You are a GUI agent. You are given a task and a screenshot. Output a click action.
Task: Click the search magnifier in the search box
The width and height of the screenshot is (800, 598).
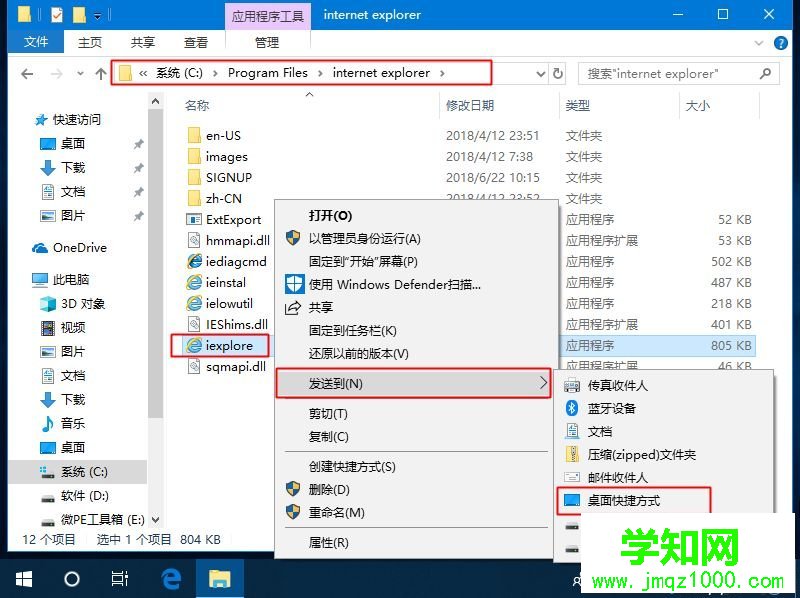(764, 73)
